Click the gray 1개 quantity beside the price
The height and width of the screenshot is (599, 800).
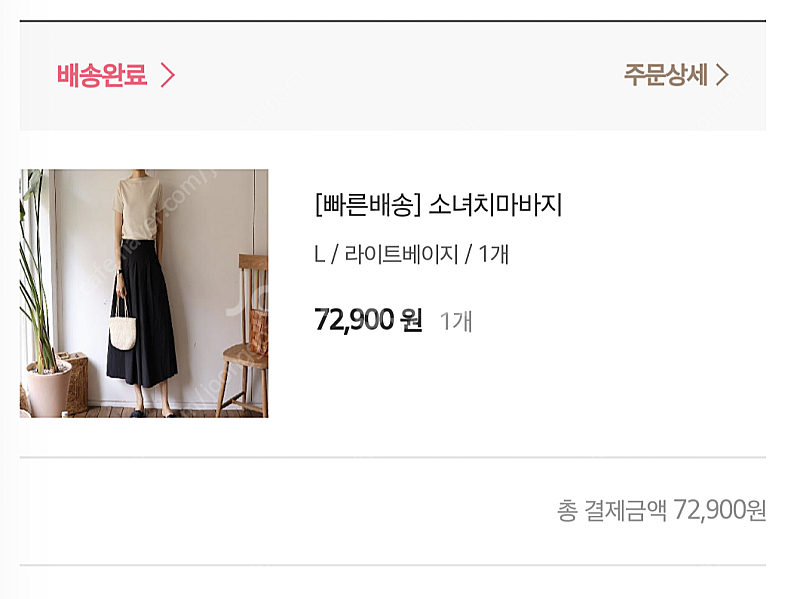[456, 321]
